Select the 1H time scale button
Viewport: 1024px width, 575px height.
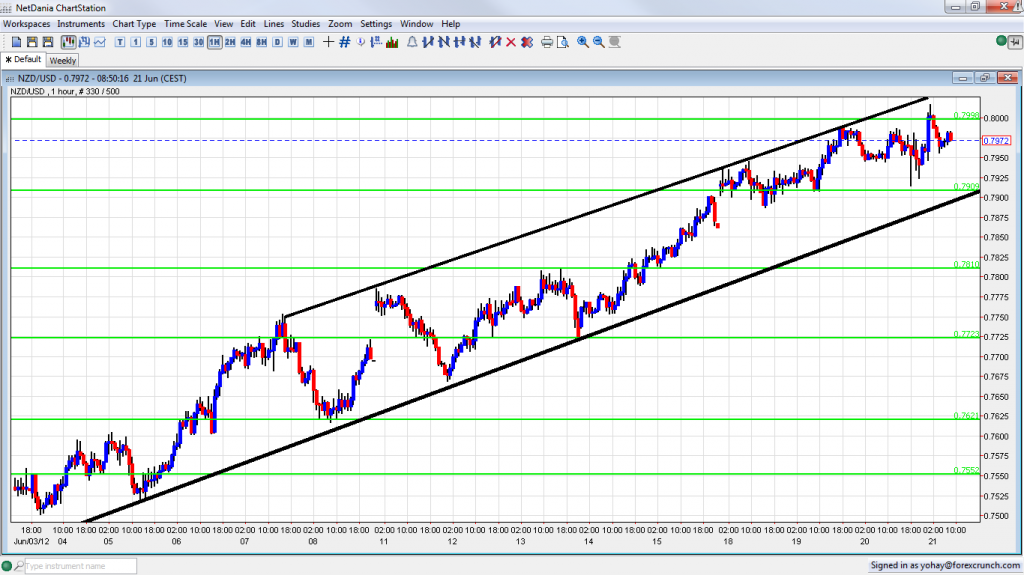[214, 42]
